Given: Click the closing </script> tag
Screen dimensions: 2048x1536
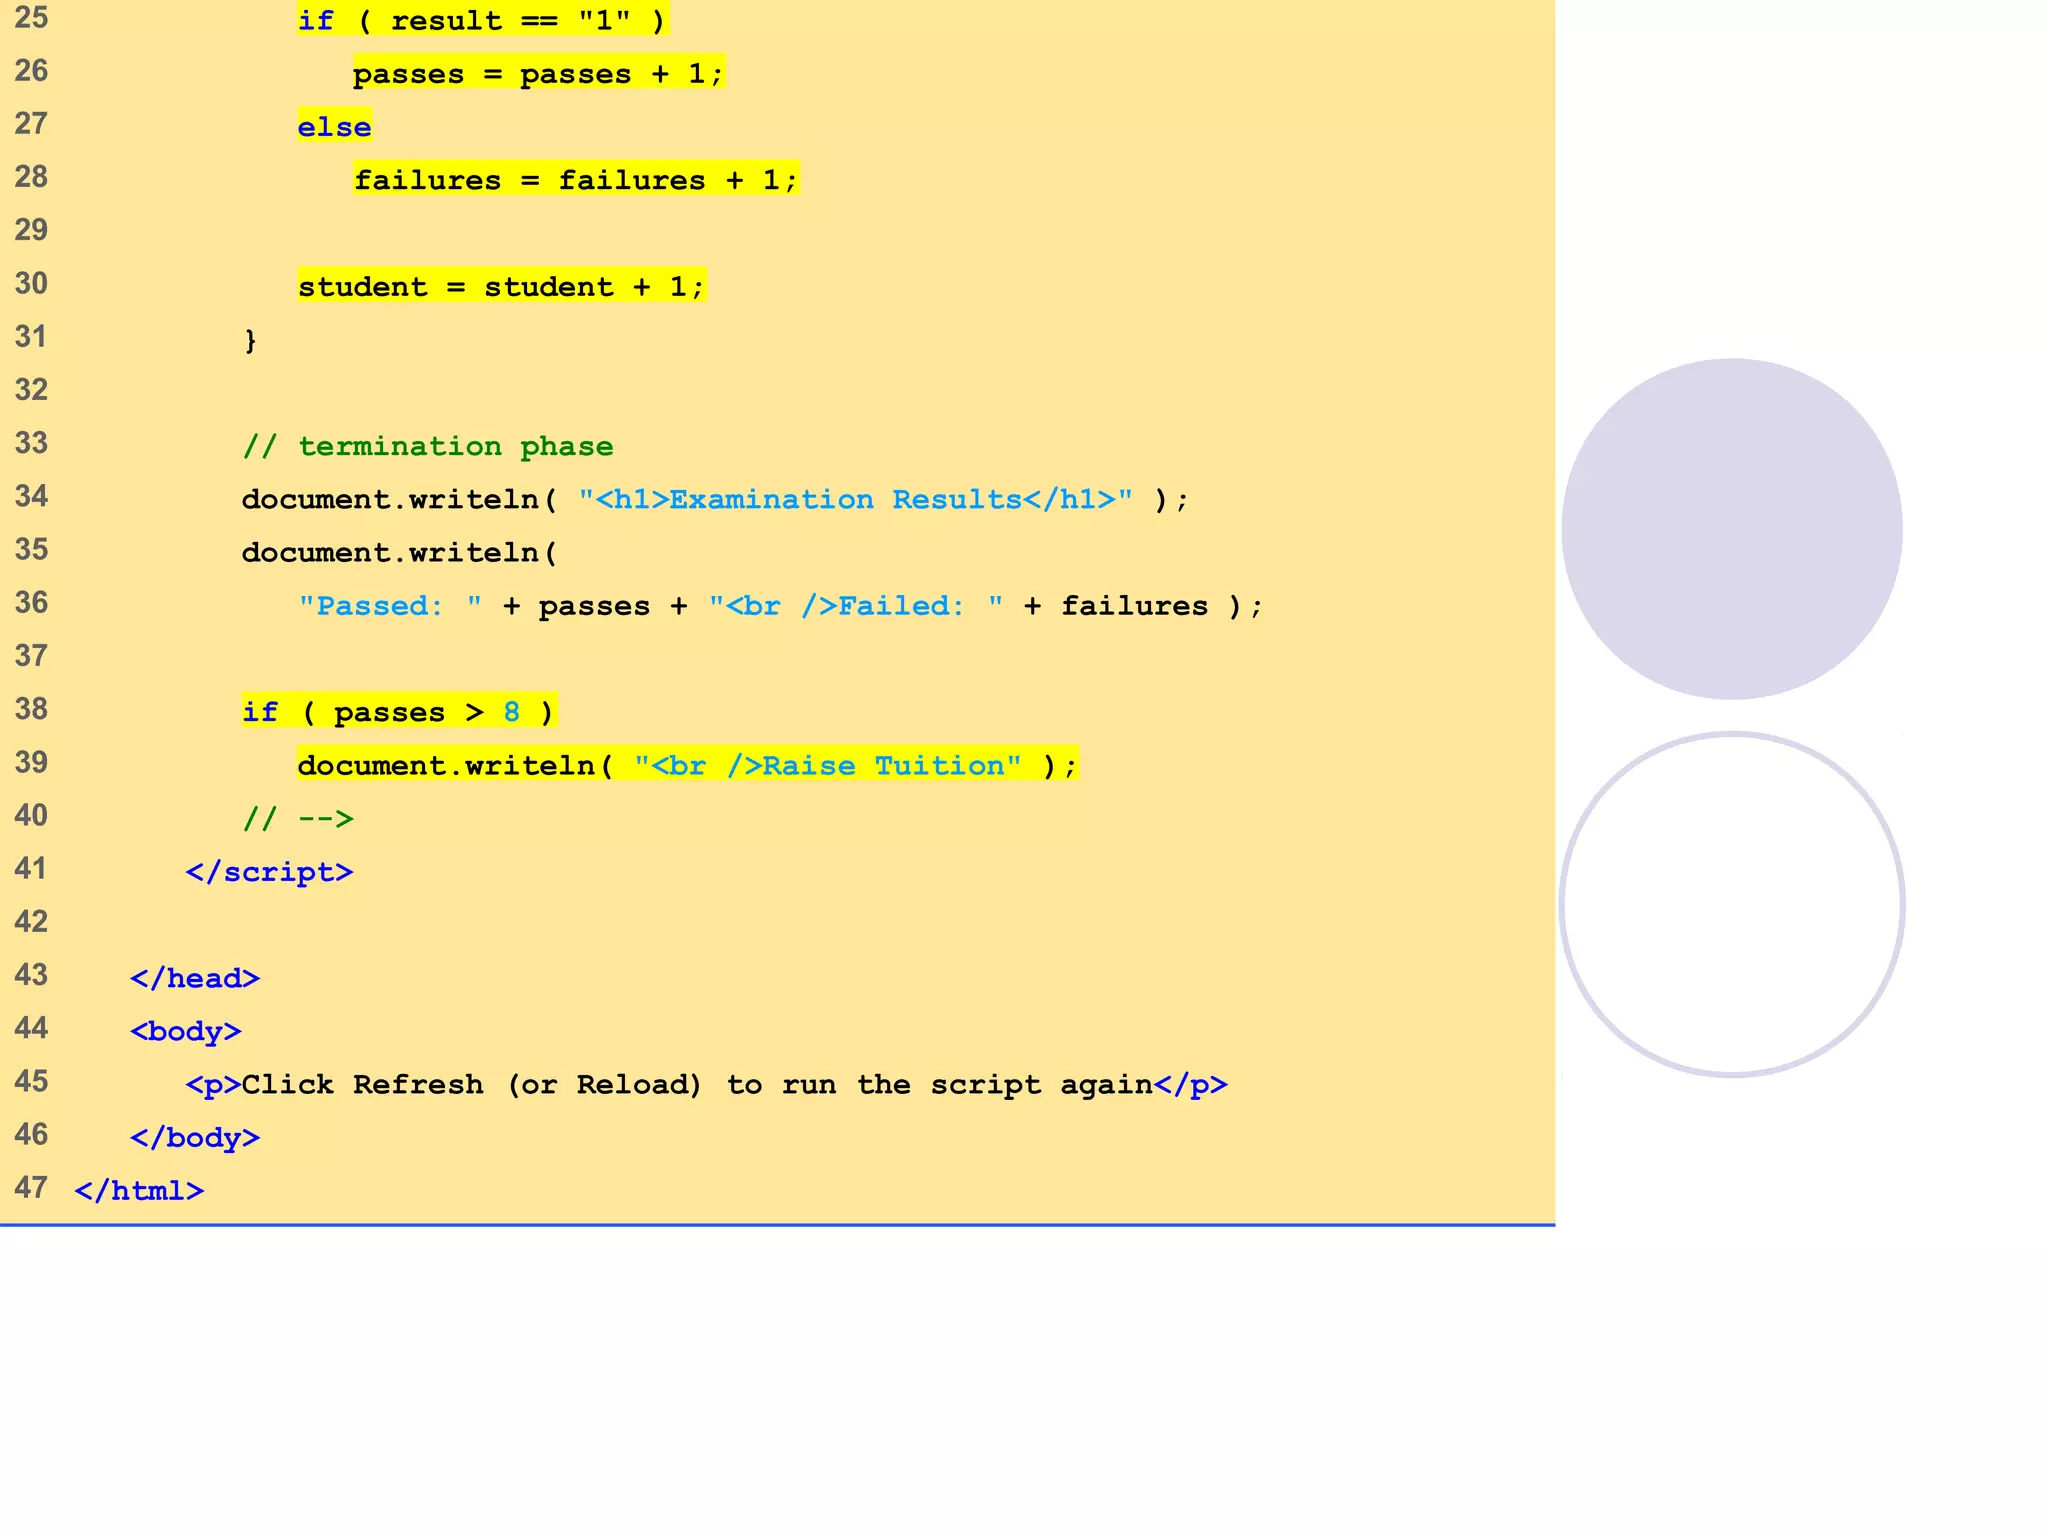Looking at the screenshot, I should 269,872.
